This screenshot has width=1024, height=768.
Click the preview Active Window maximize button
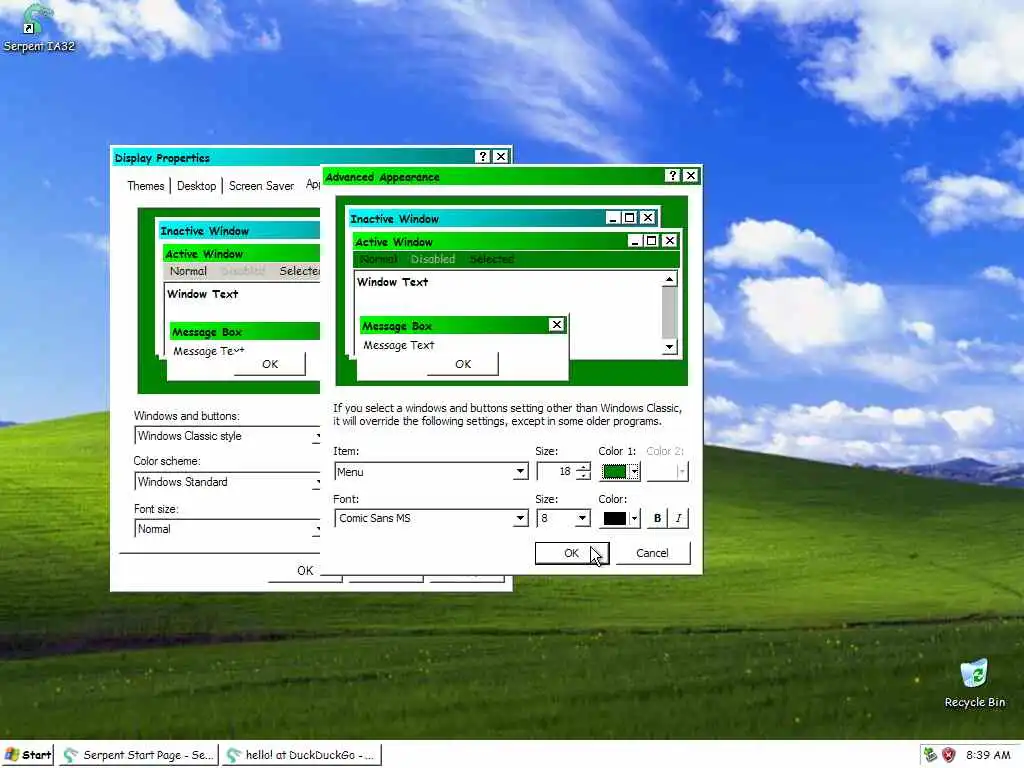point(651,241)
